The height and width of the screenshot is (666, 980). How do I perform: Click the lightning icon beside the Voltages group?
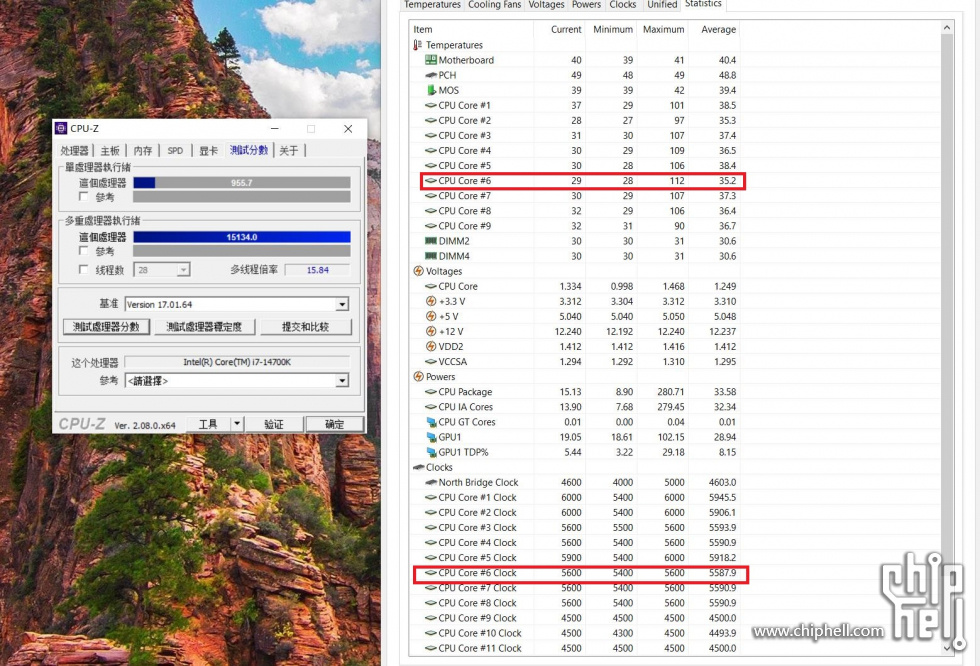click(x=419, y=271)
